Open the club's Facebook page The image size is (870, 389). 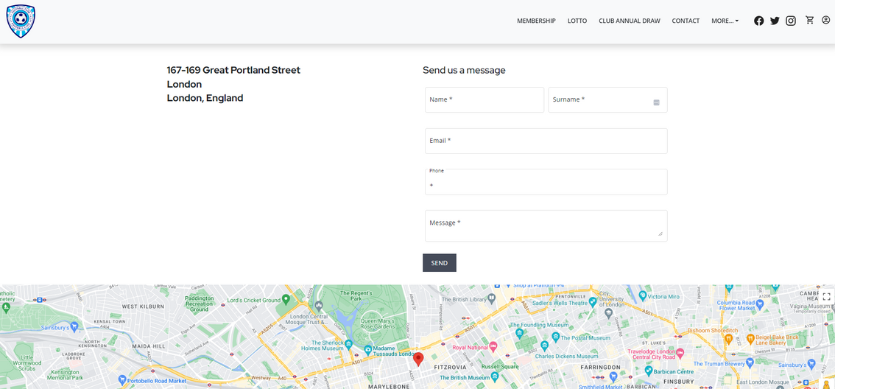(758, 21)
